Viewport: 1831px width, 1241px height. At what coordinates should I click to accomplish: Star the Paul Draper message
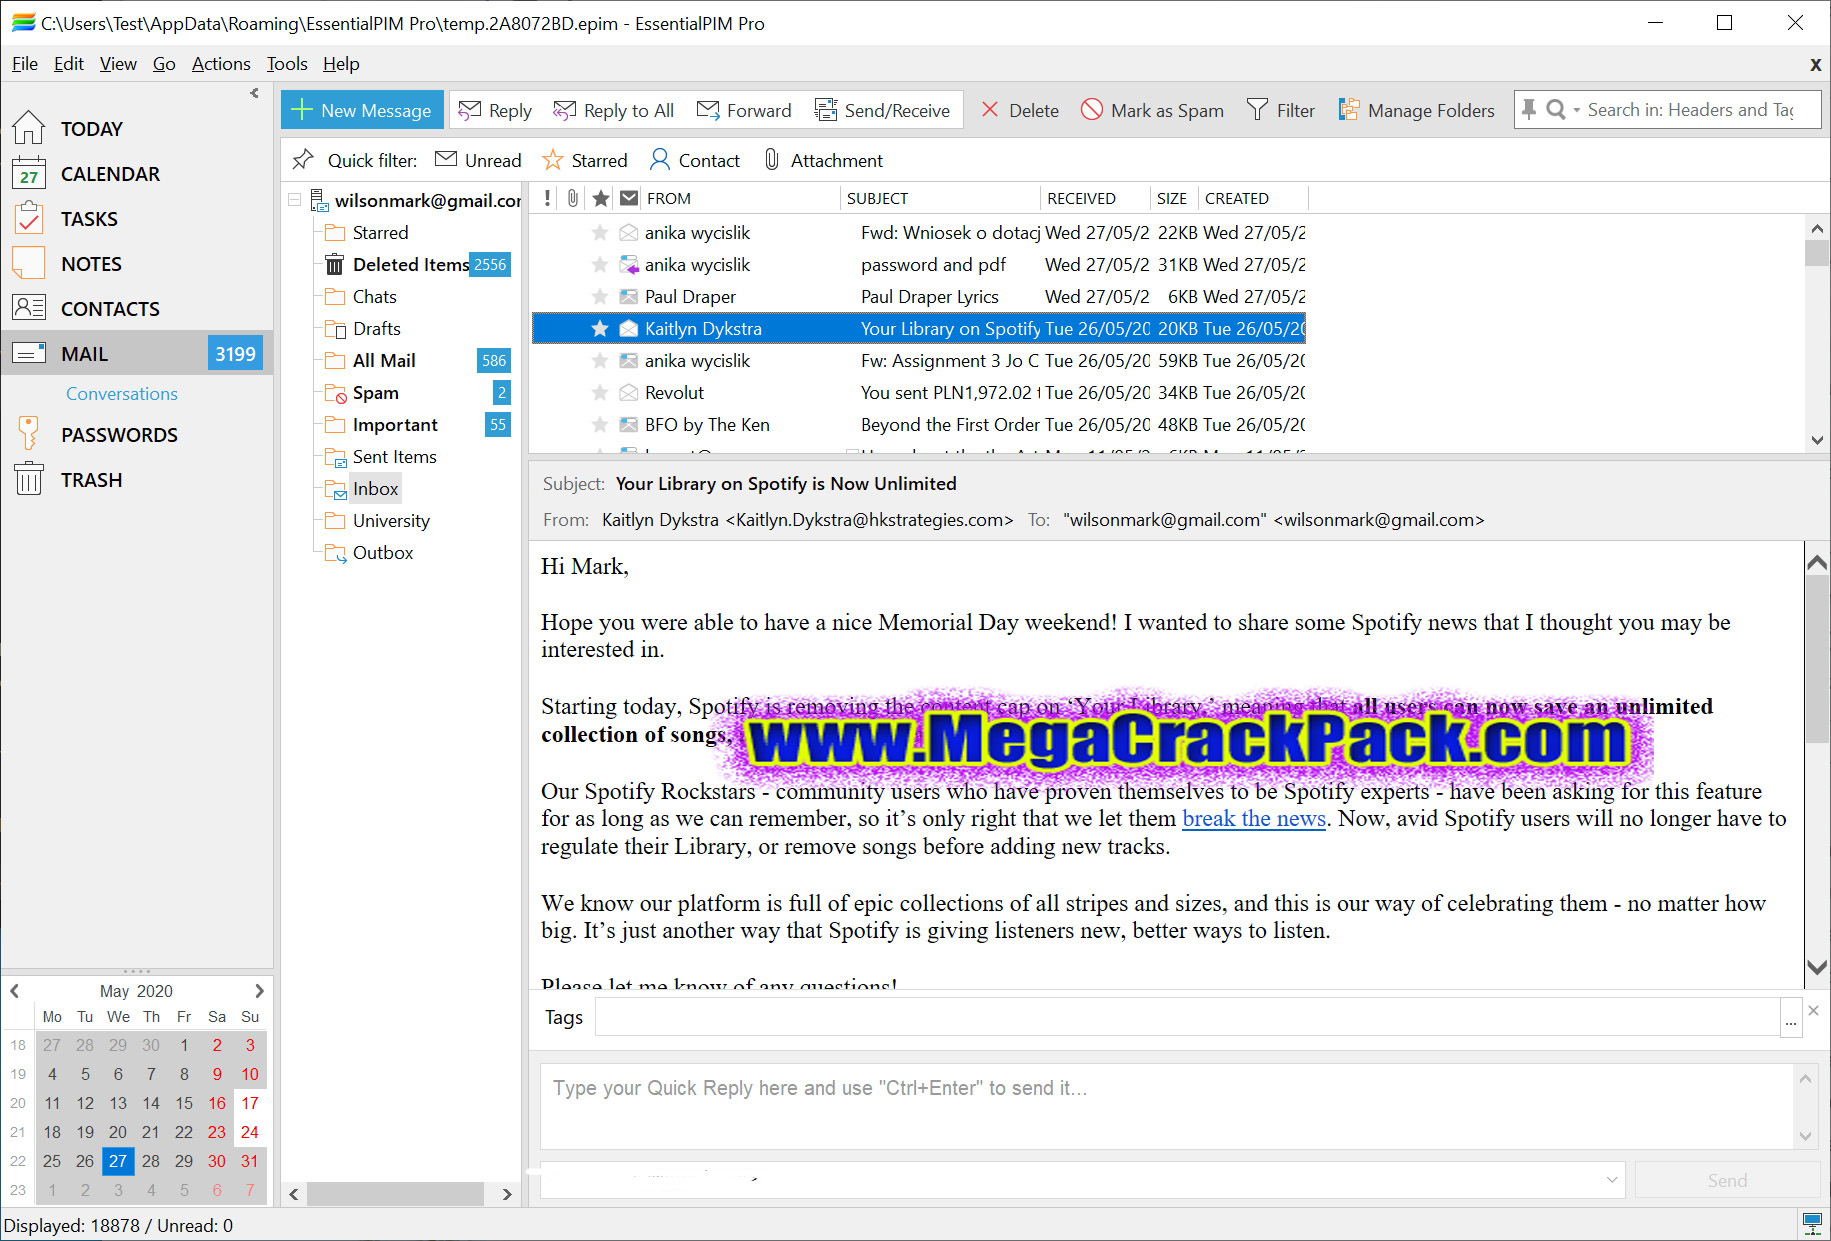coord(600,297)
